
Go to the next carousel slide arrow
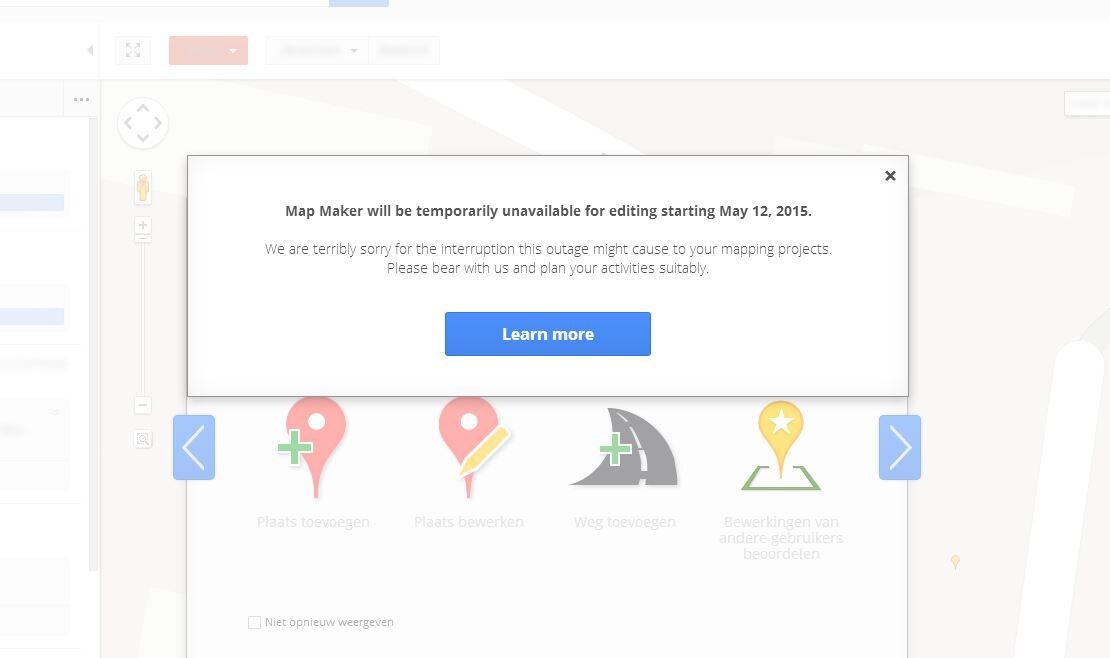click(900, 448)
